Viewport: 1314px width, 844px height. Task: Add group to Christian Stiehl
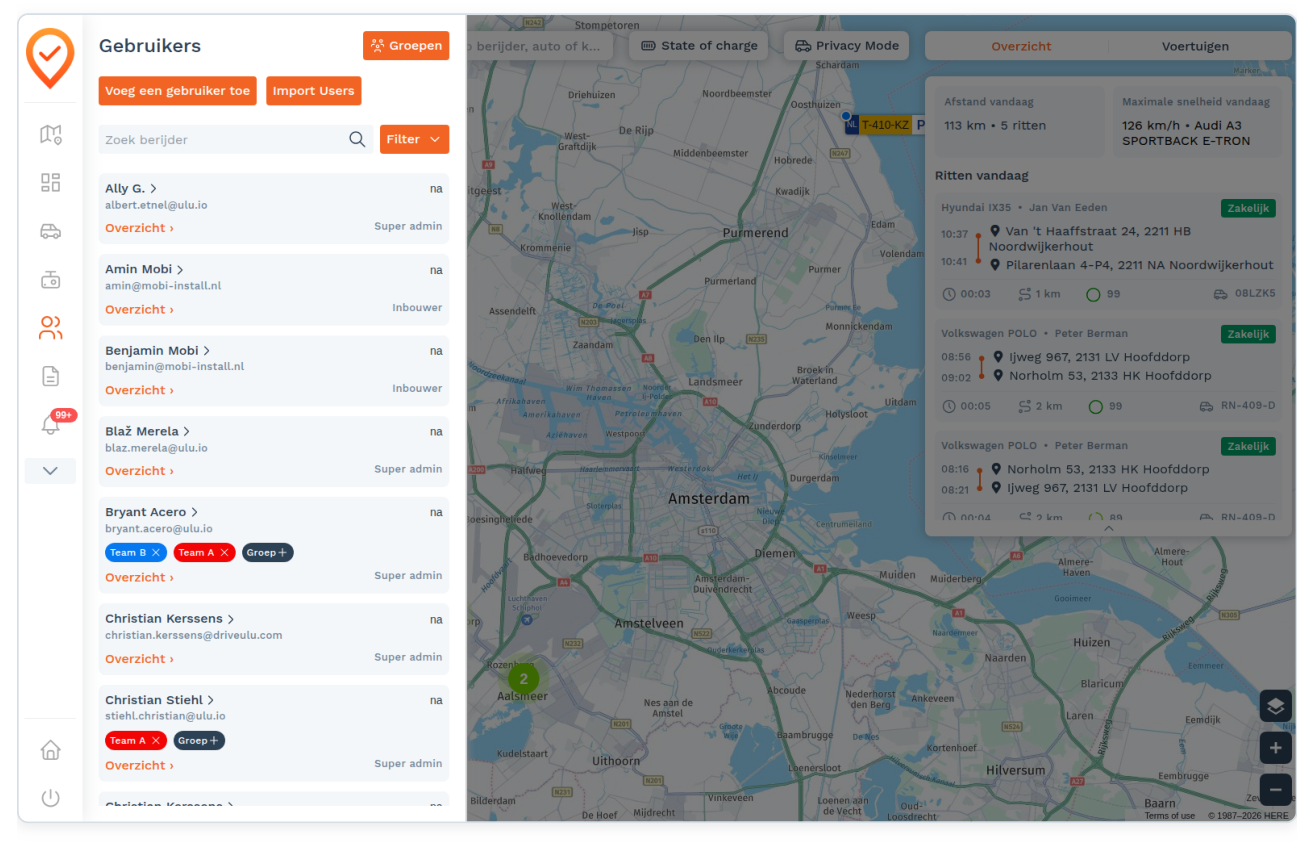(x=199, y=741)
